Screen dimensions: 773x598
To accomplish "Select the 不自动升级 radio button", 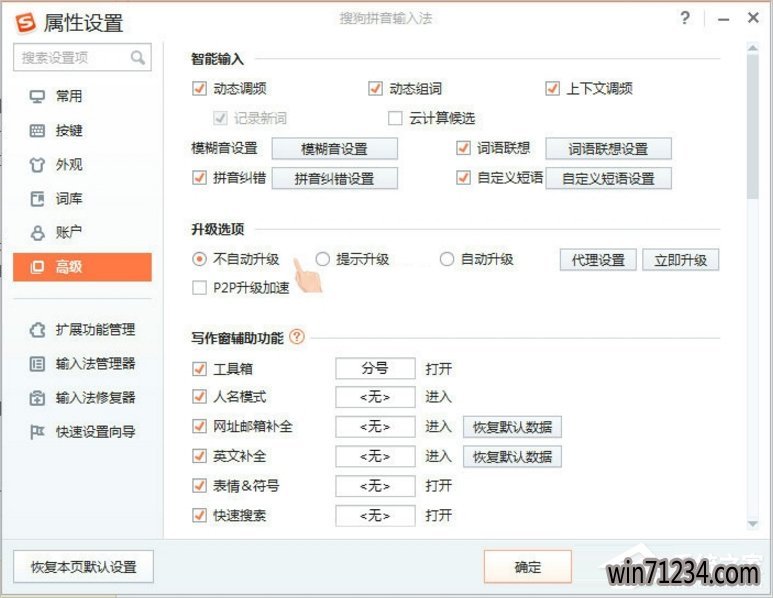I will pos(199,259).
